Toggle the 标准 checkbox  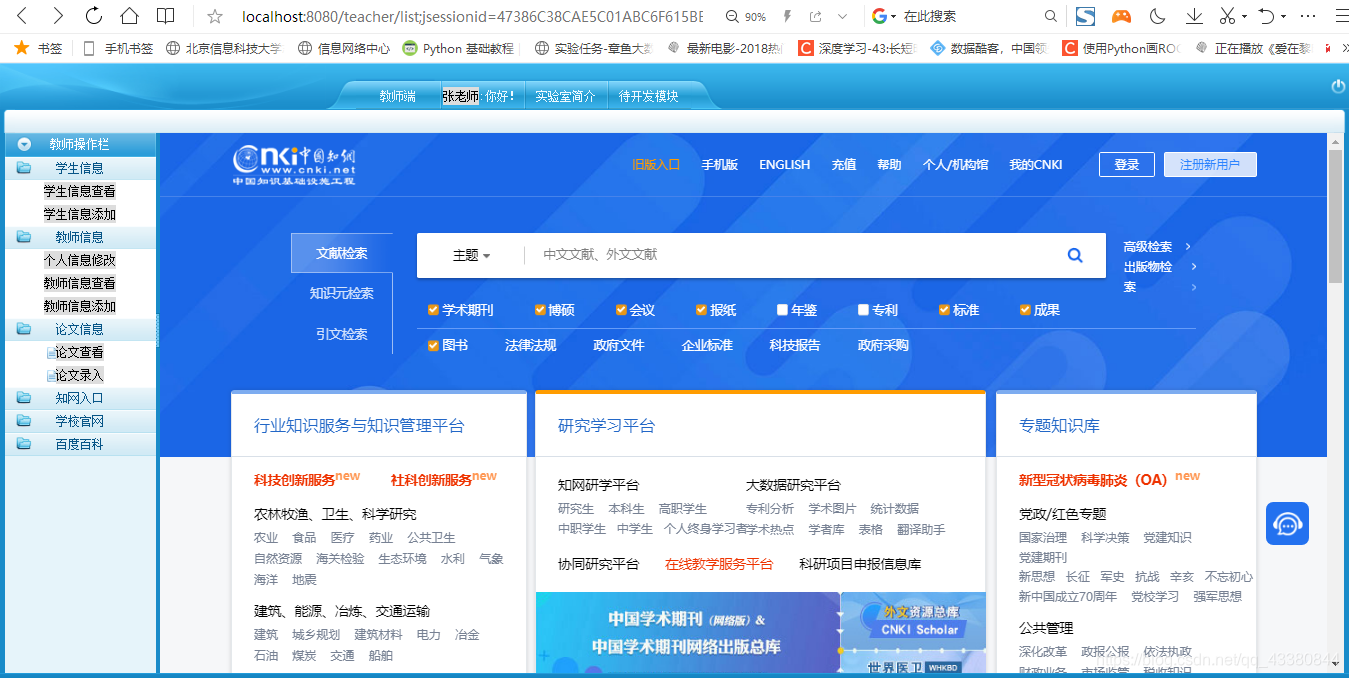[x=944, y=310]
